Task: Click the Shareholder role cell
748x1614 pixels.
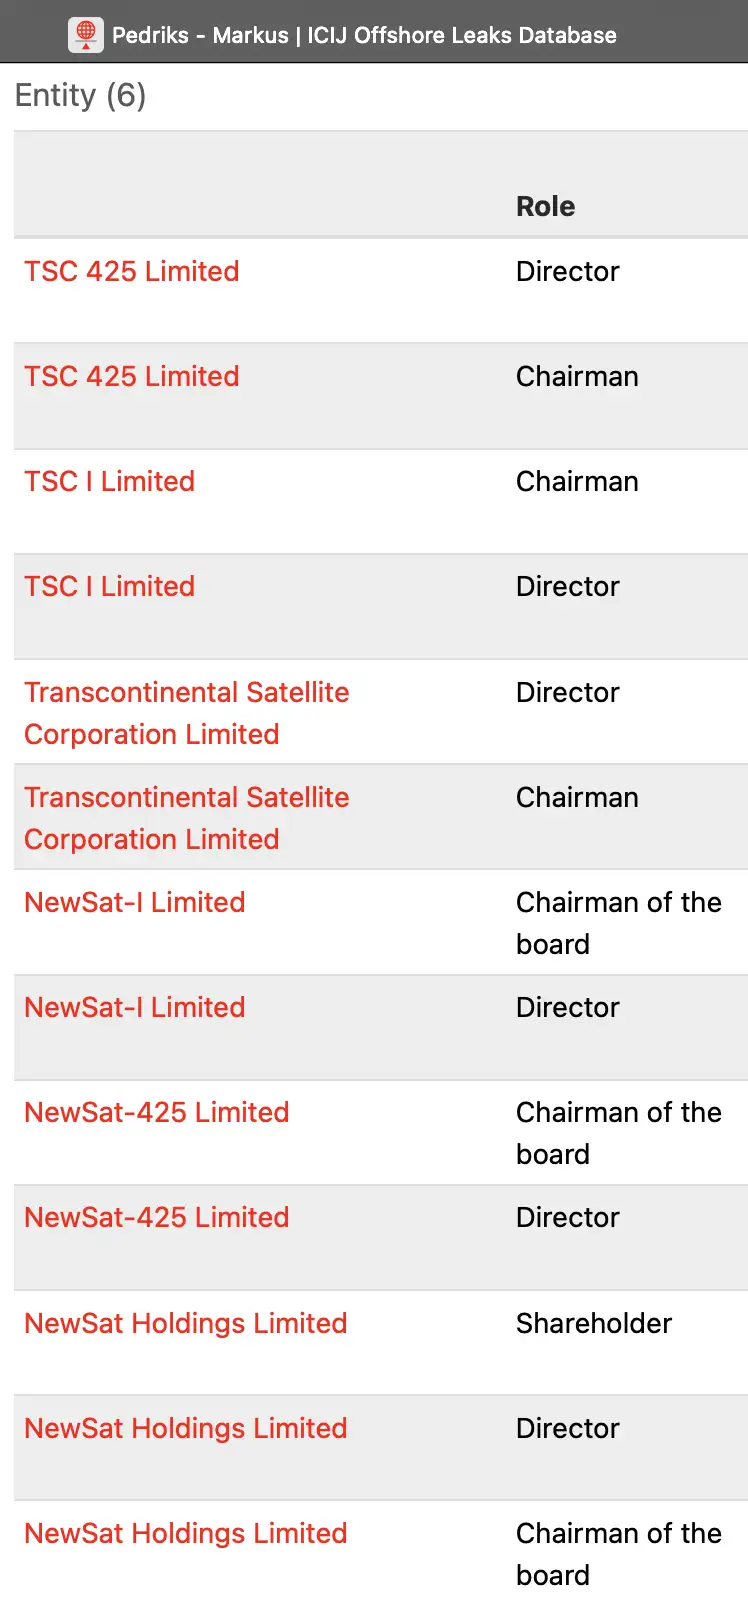Action: tap(594, 1324)
